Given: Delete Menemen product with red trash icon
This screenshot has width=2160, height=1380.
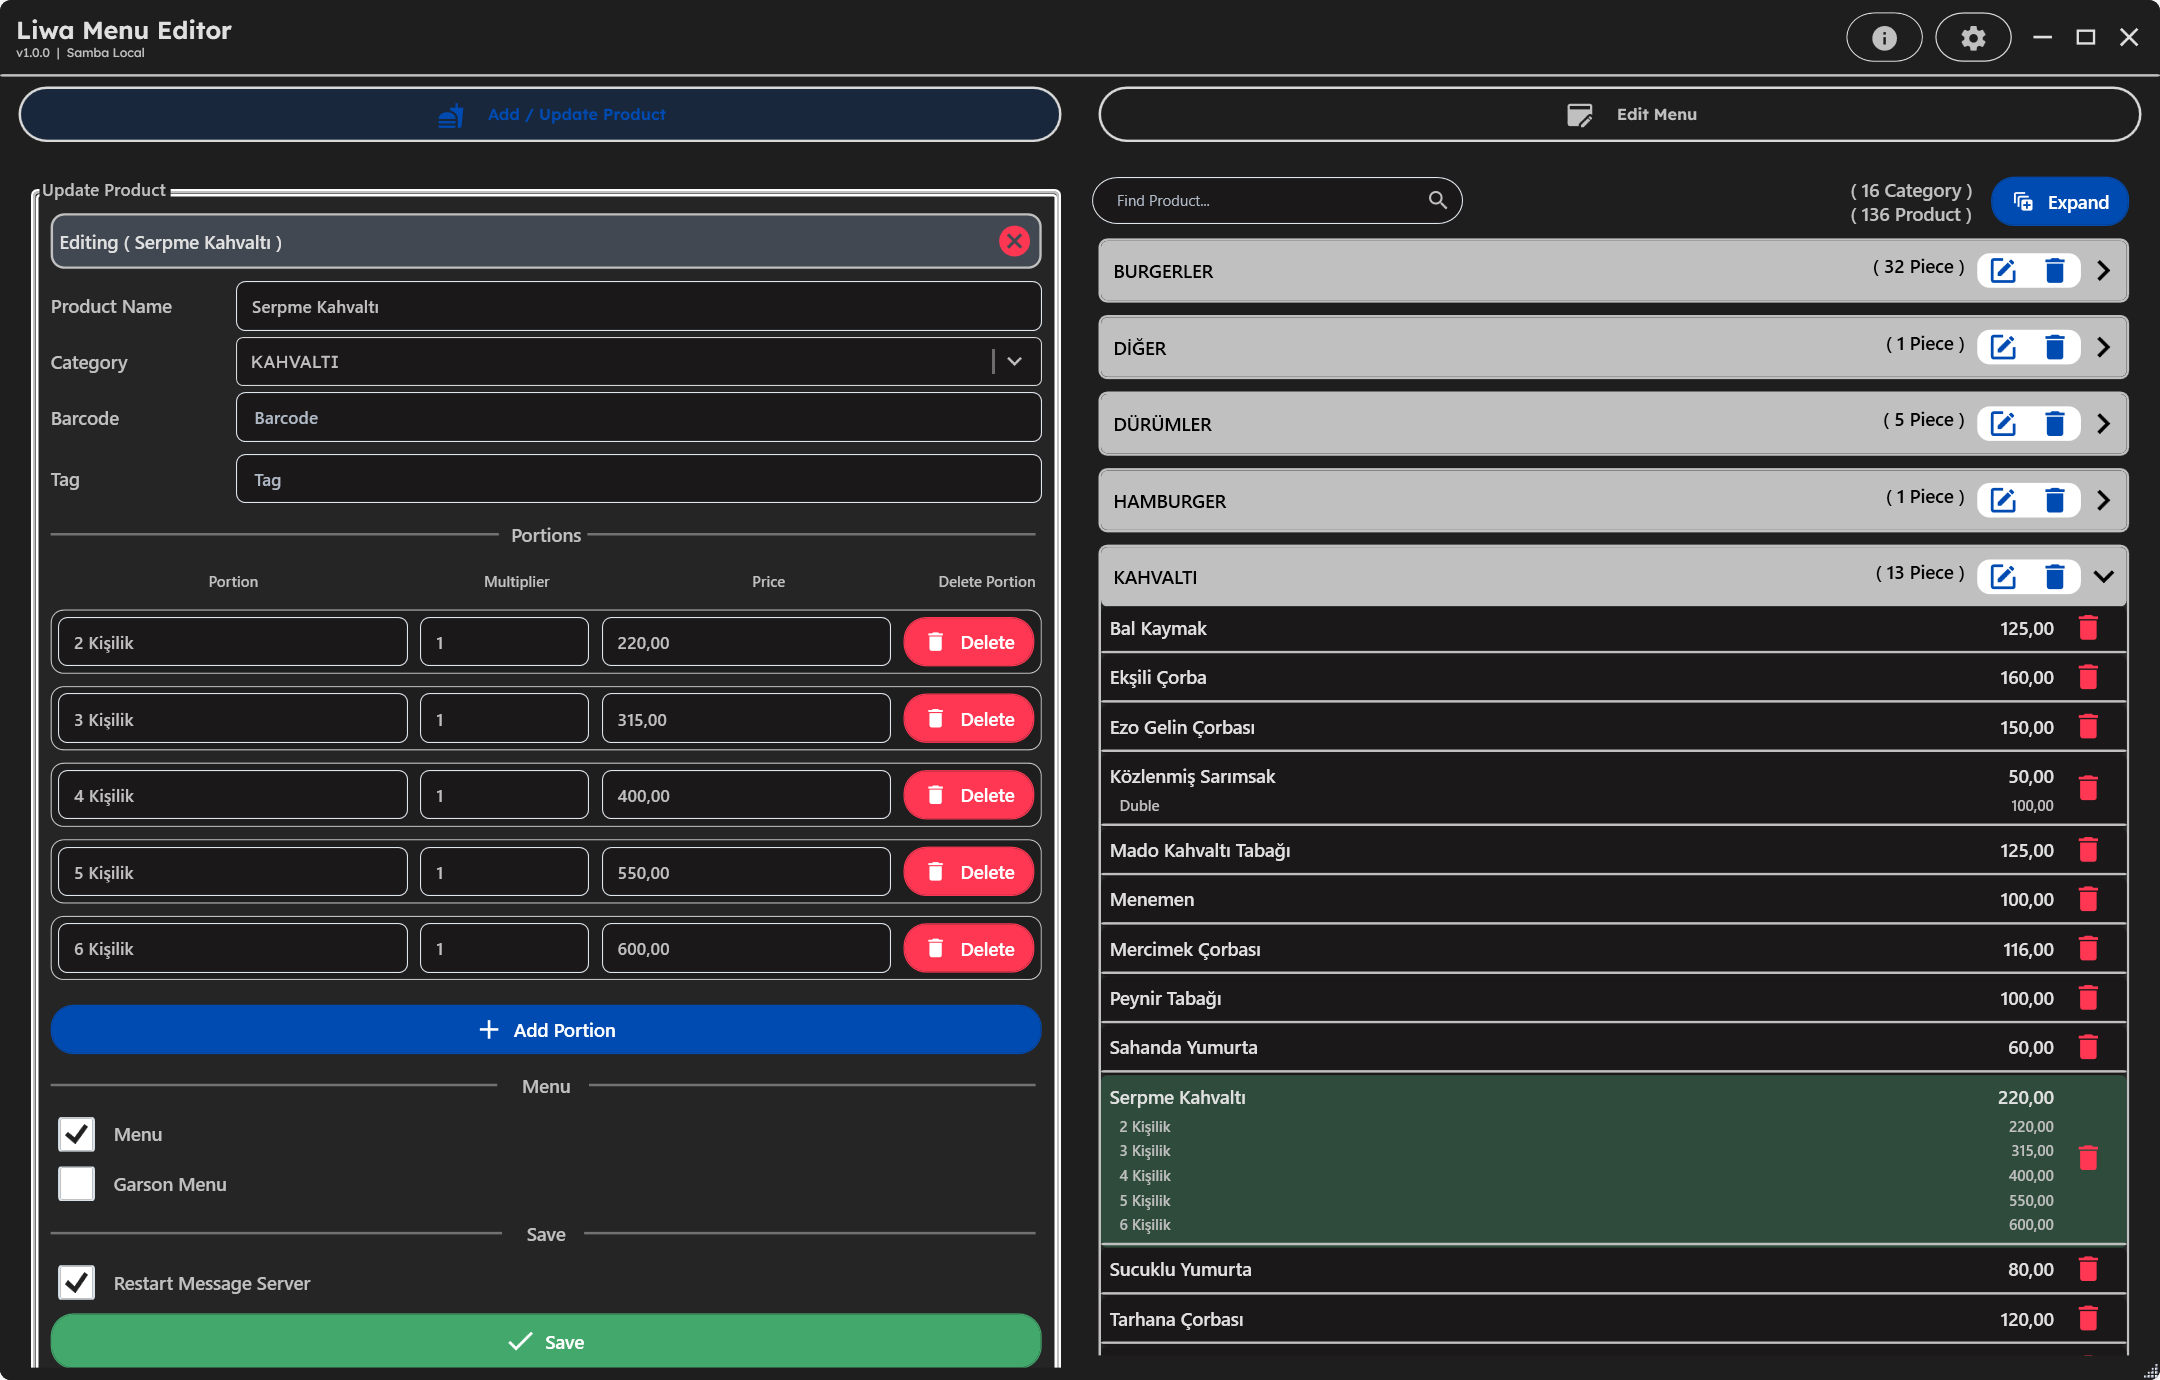Looking at the screenshot, I should tap(2088, 899).
